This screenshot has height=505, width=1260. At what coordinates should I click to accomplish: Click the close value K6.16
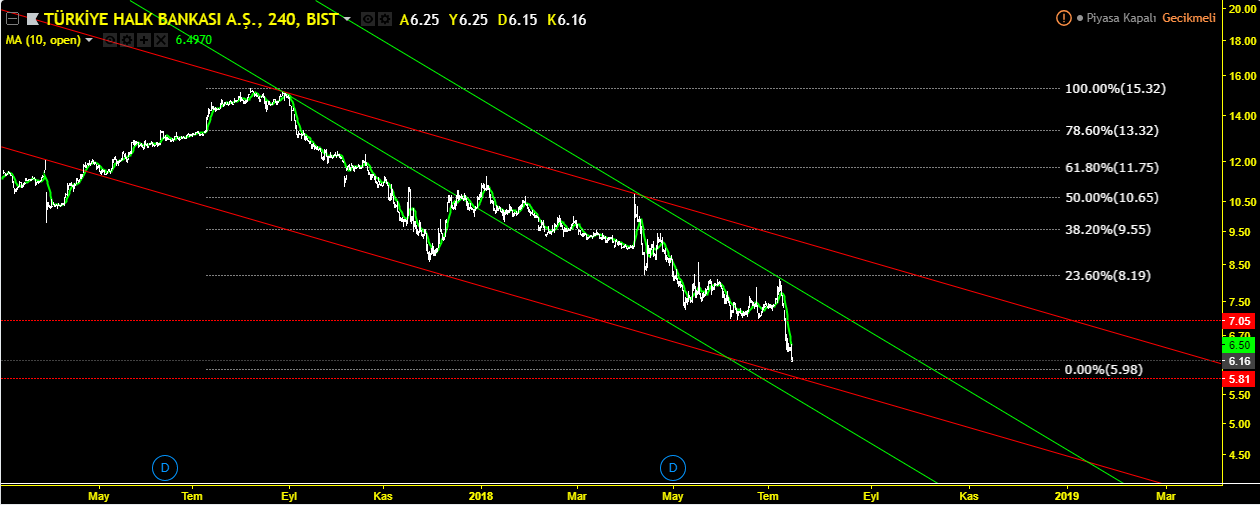coord(567,19)
